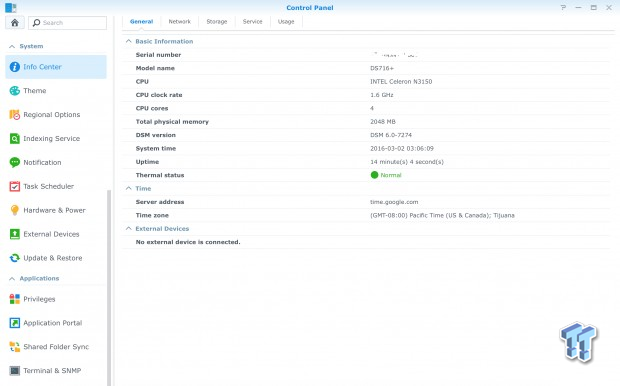This screenshot has width=620, height=386.
Task: Collapse the Time section
Action: 129,188
